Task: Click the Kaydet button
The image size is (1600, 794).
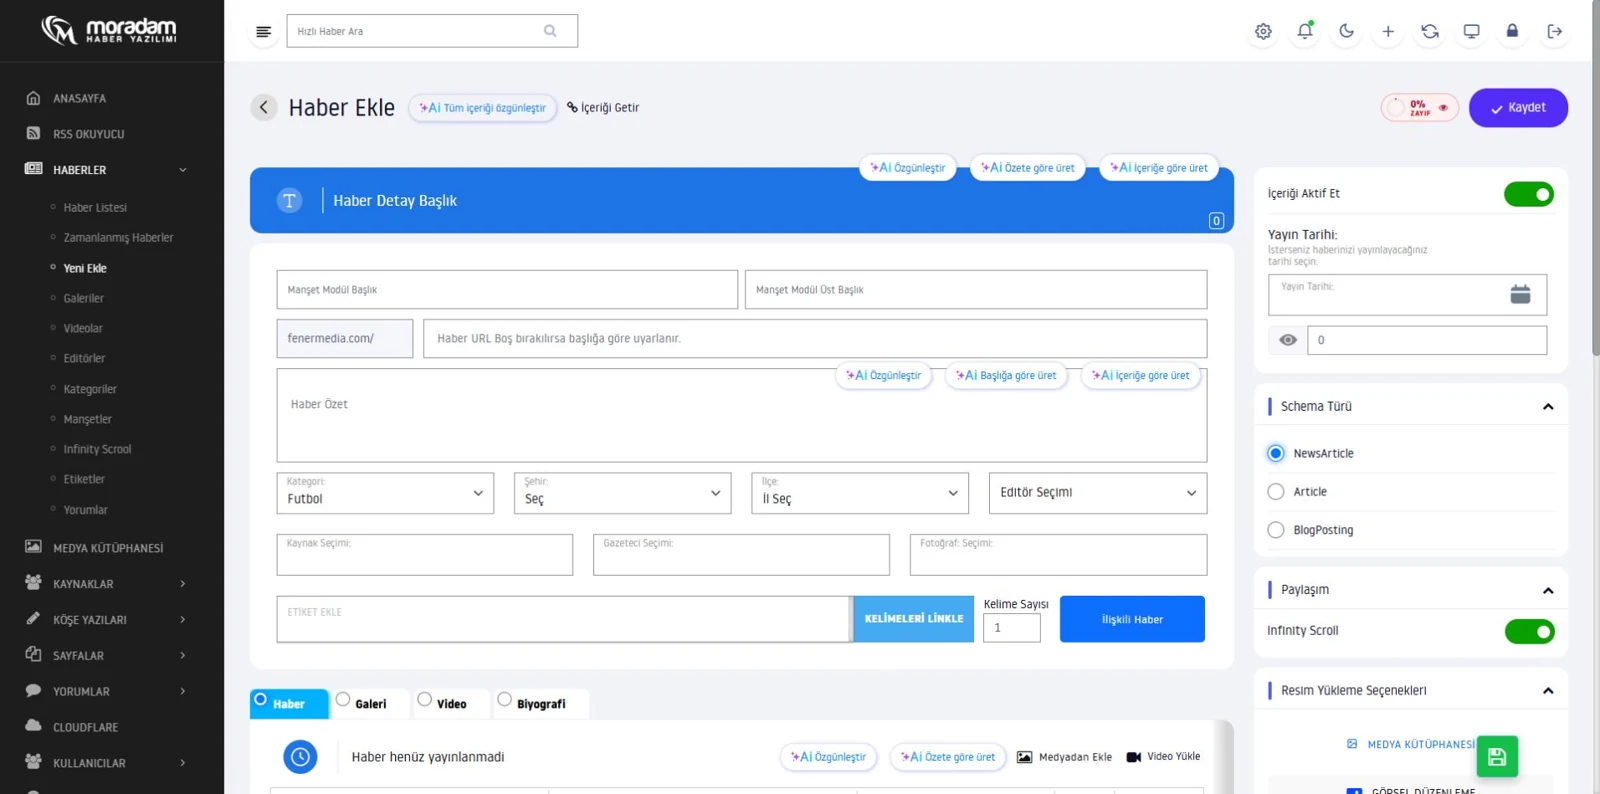Action: pyautogui.click(x=1518, y=108)
